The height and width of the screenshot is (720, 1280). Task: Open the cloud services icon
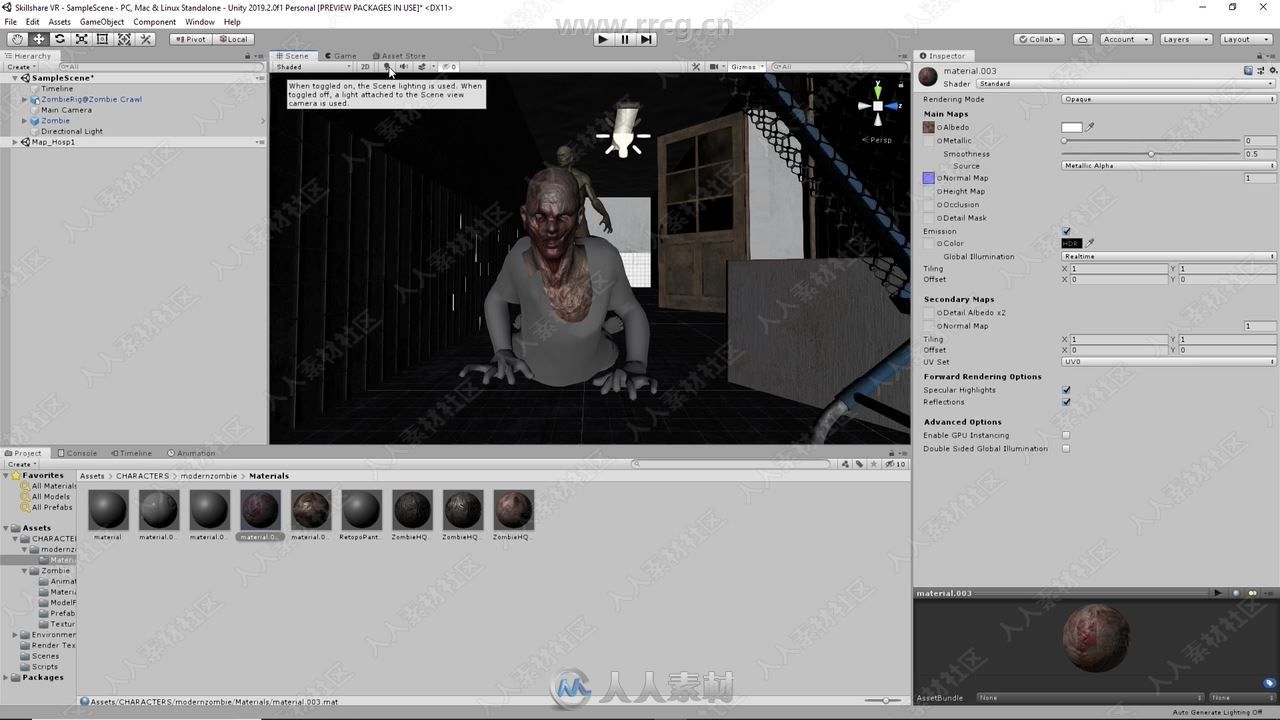[x=1082, y=39]
